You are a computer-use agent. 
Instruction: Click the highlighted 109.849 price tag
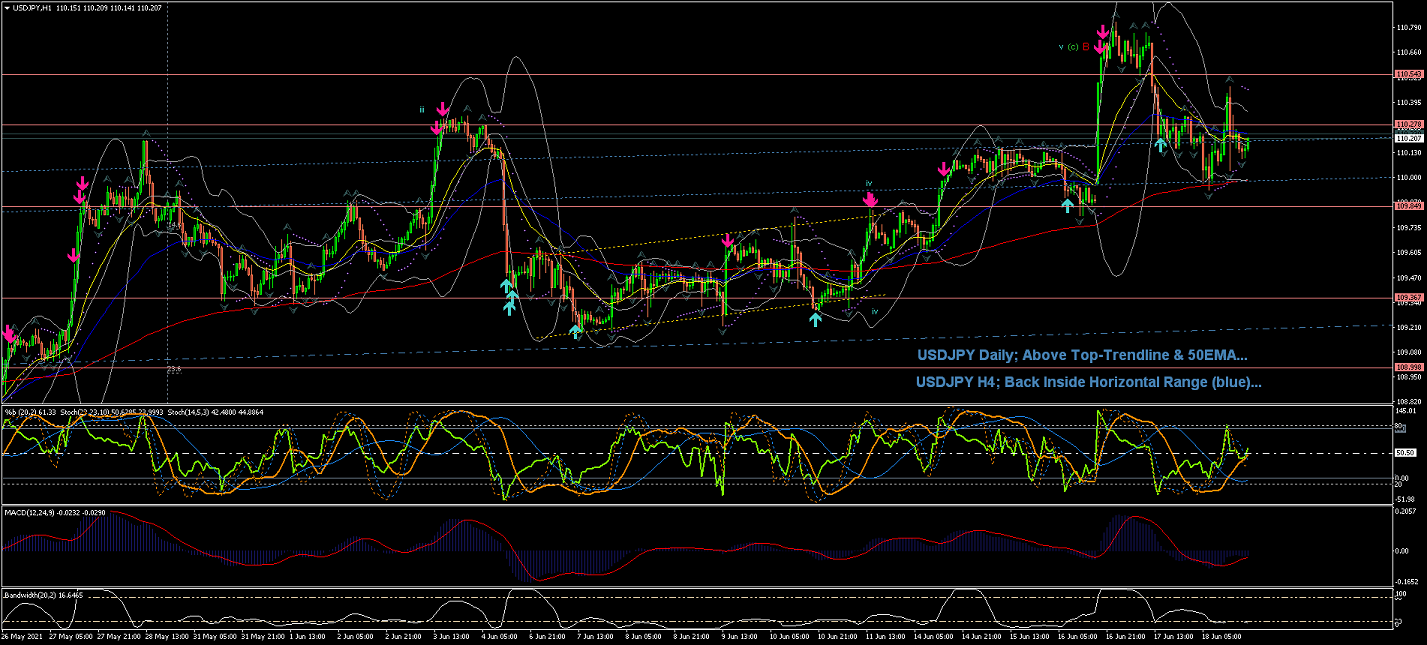click(1409, 205)
